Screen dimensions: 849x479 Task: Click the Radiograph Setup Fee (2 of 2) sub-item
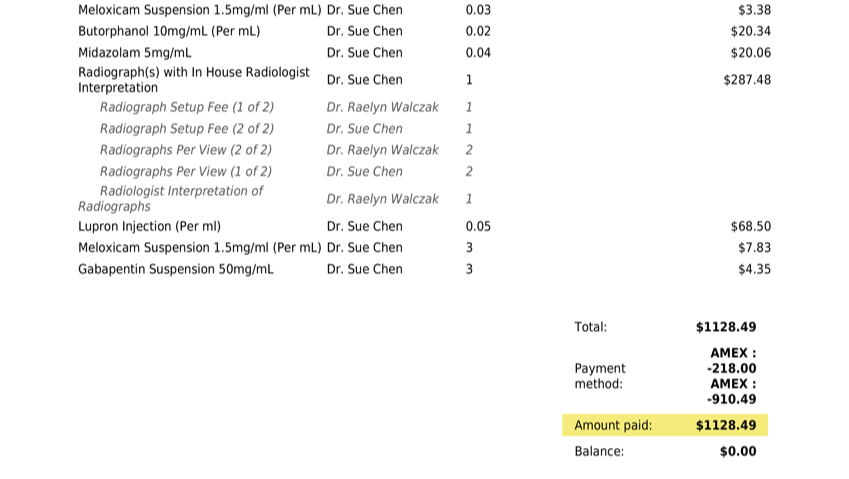coord(187,129)
